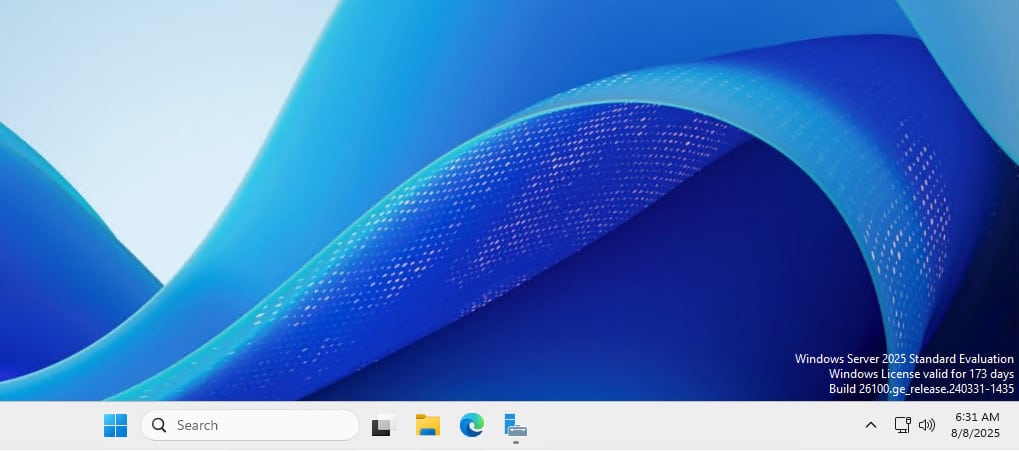Click the taskbar Search box
This screenshot has width=1019, height=451.
250,426
